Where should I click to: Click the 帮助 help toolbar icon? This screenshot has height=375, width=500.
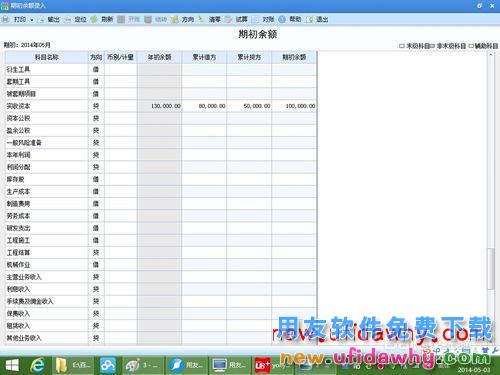tap(282, 20)
